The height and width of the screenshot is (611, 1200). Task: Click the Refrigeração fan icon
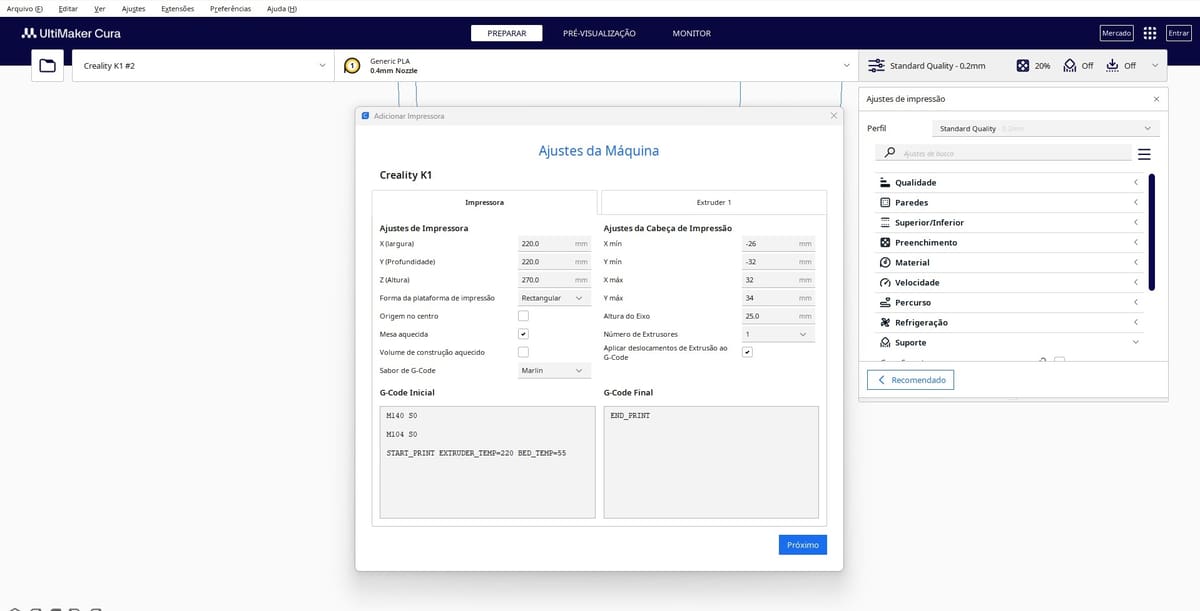(885, 323)
